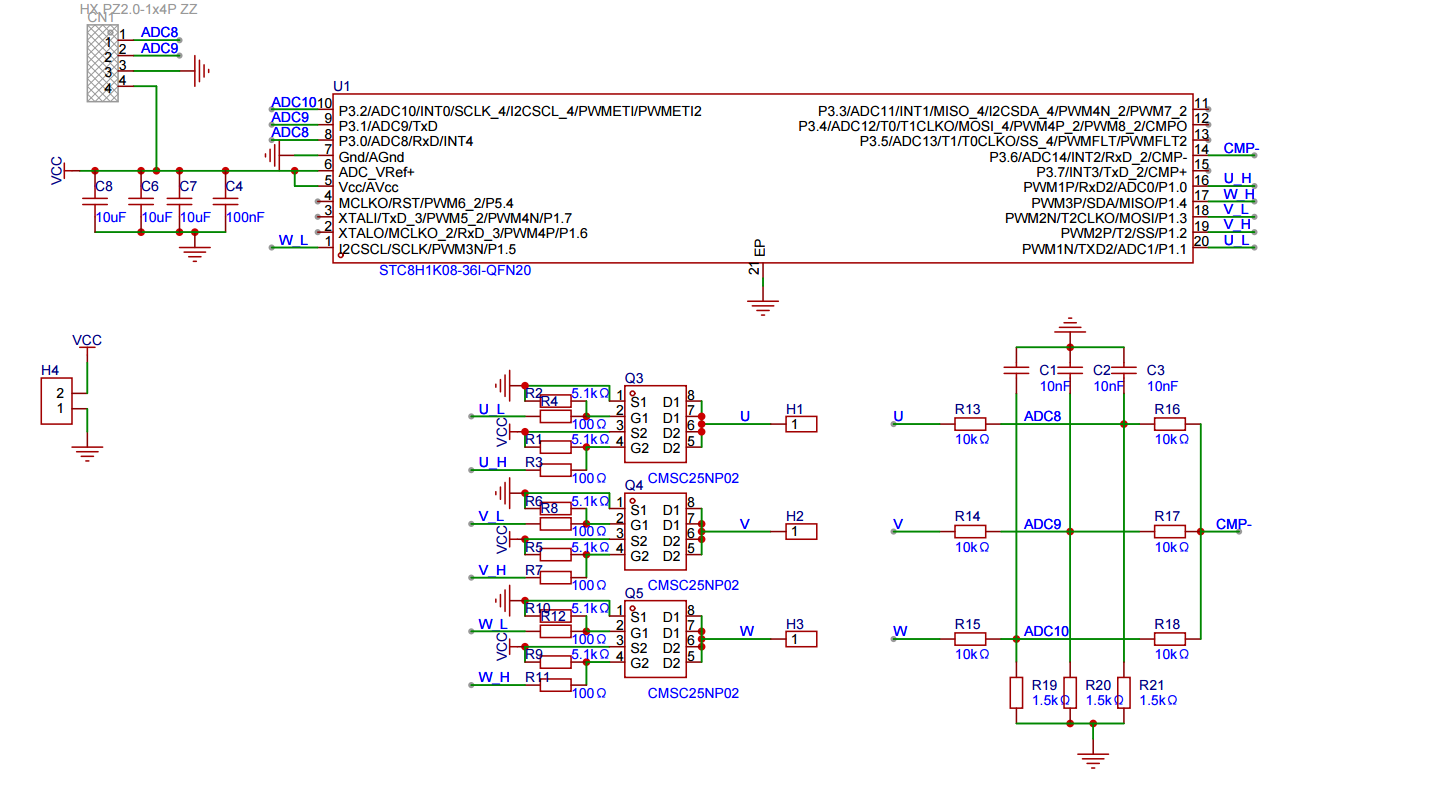Click the ADC_VRef+ pin label
The width and height of the screenshot is (1441, 787).
(x=376, y=172)
